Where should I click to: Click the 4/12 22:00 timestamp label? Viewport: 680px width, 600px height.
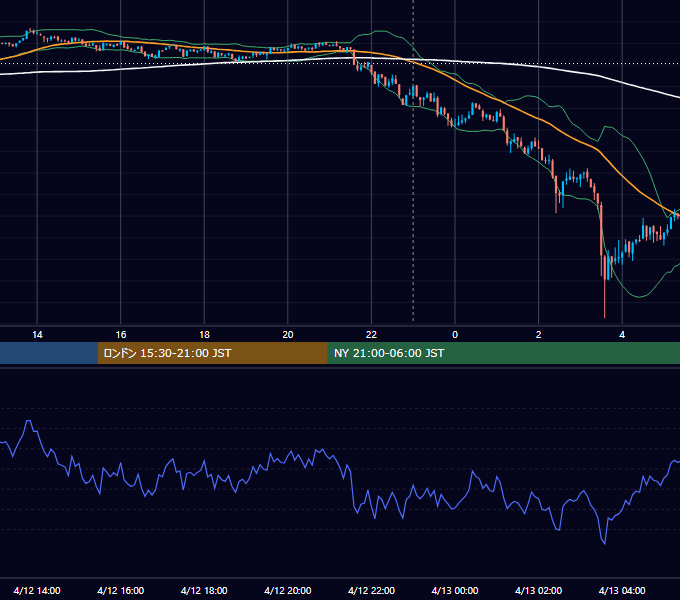pyautogui.click(x=371, y=590)
